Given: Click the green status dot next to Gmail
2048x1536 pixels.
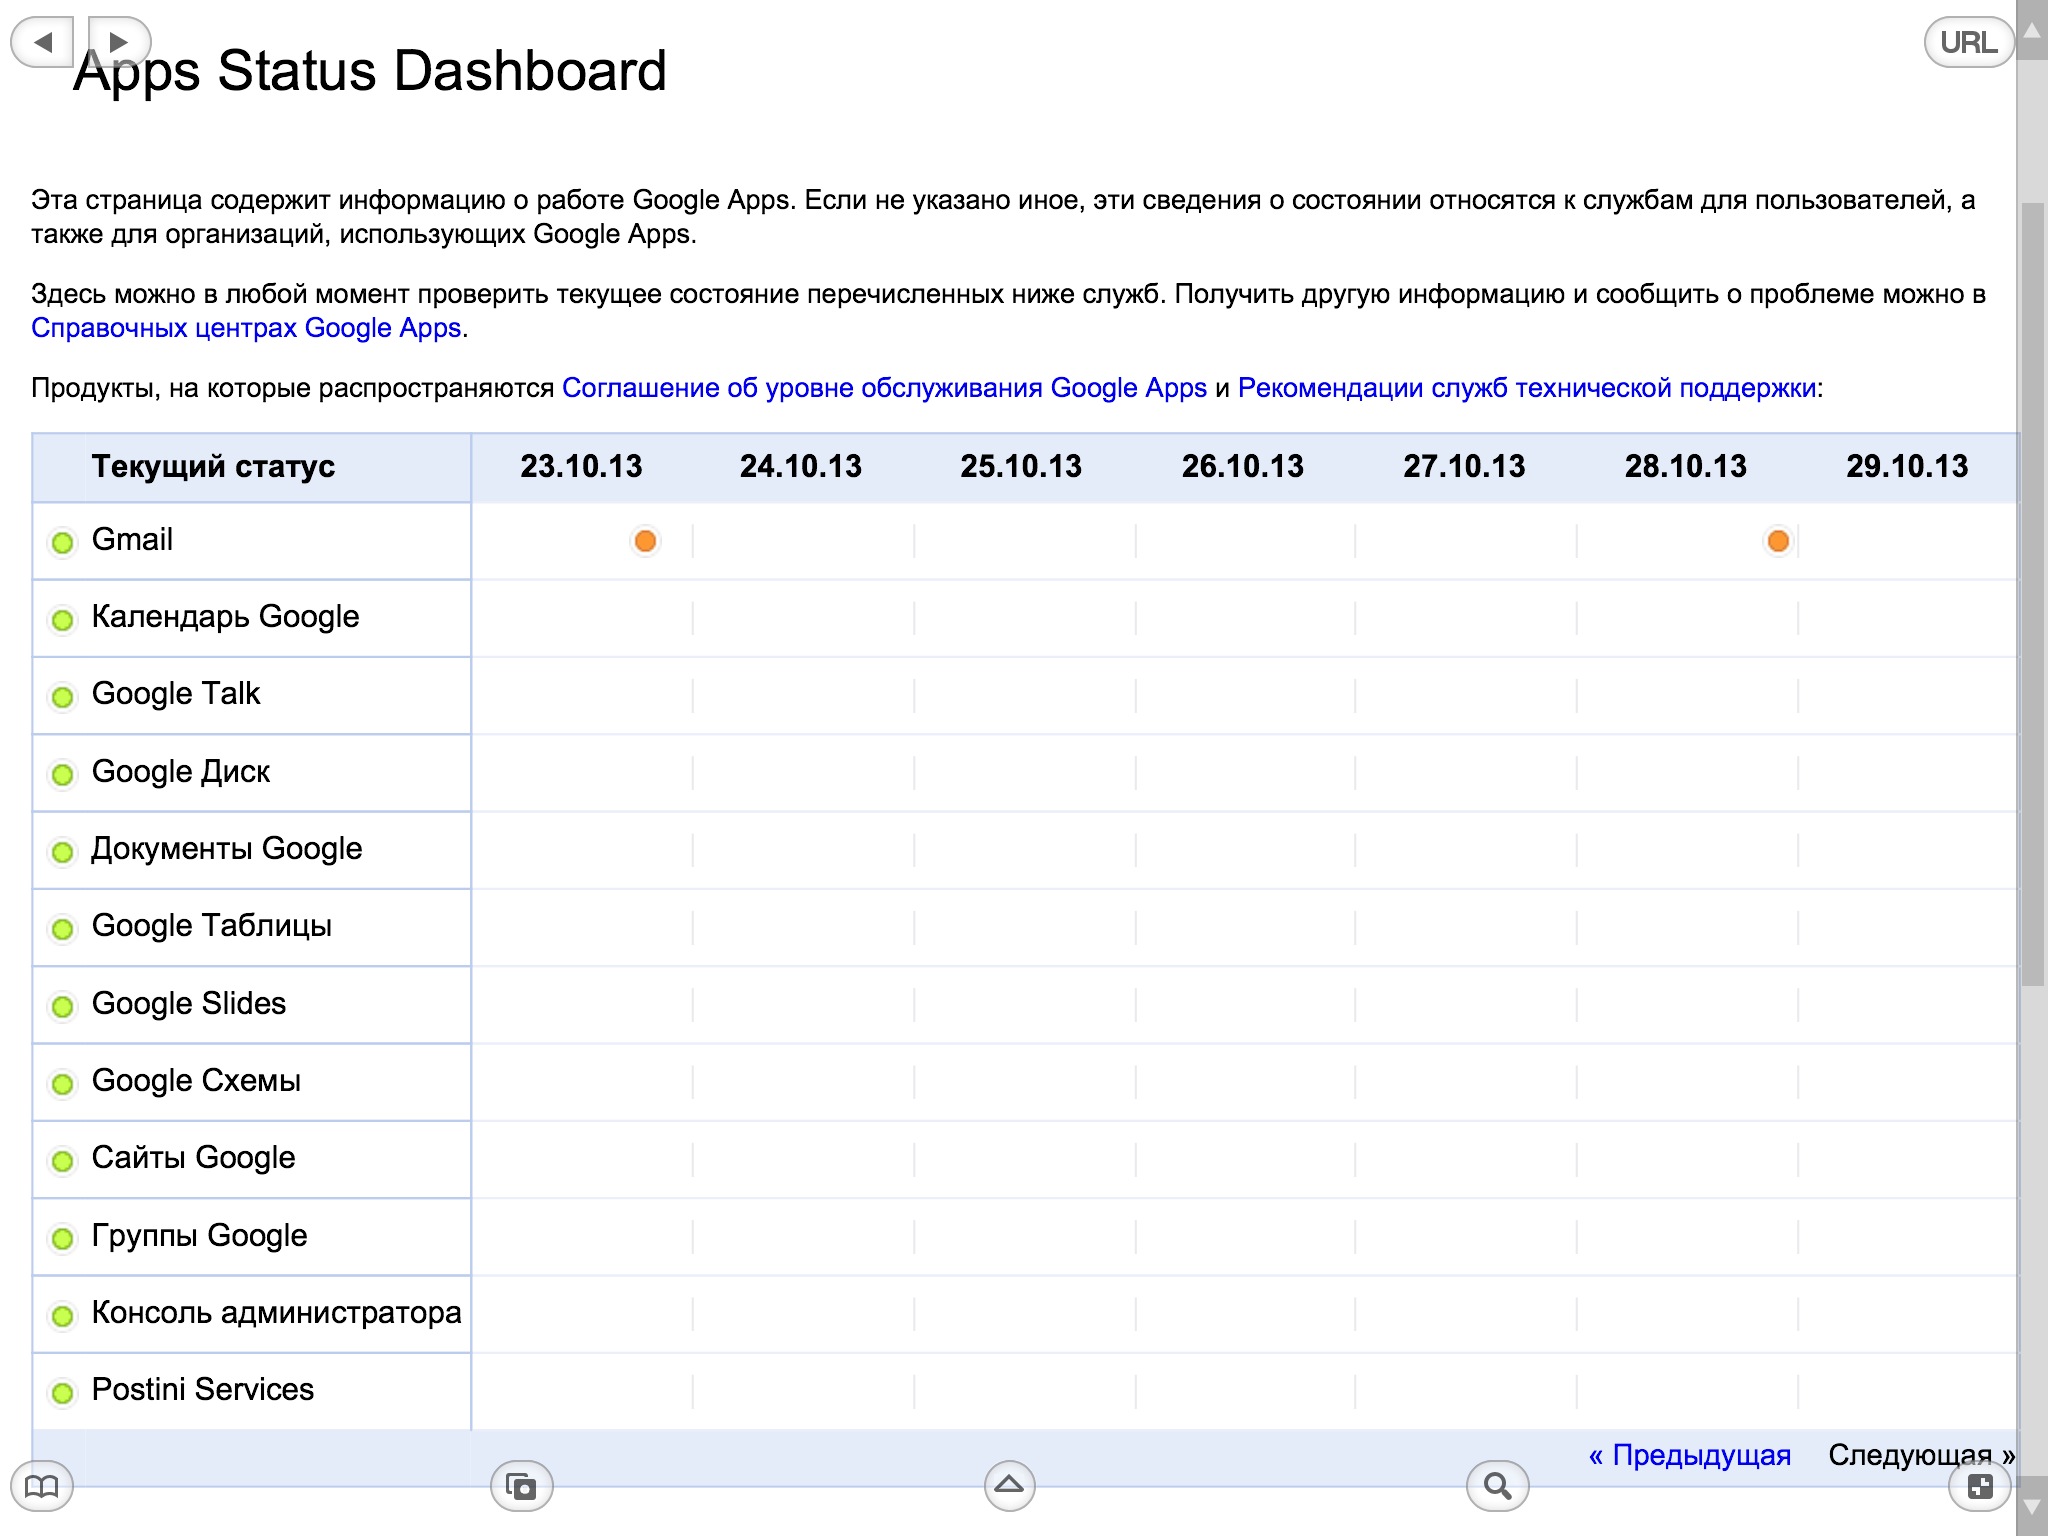Looking at the screenshot, I should pyautogui.click(x=62, y=542).
